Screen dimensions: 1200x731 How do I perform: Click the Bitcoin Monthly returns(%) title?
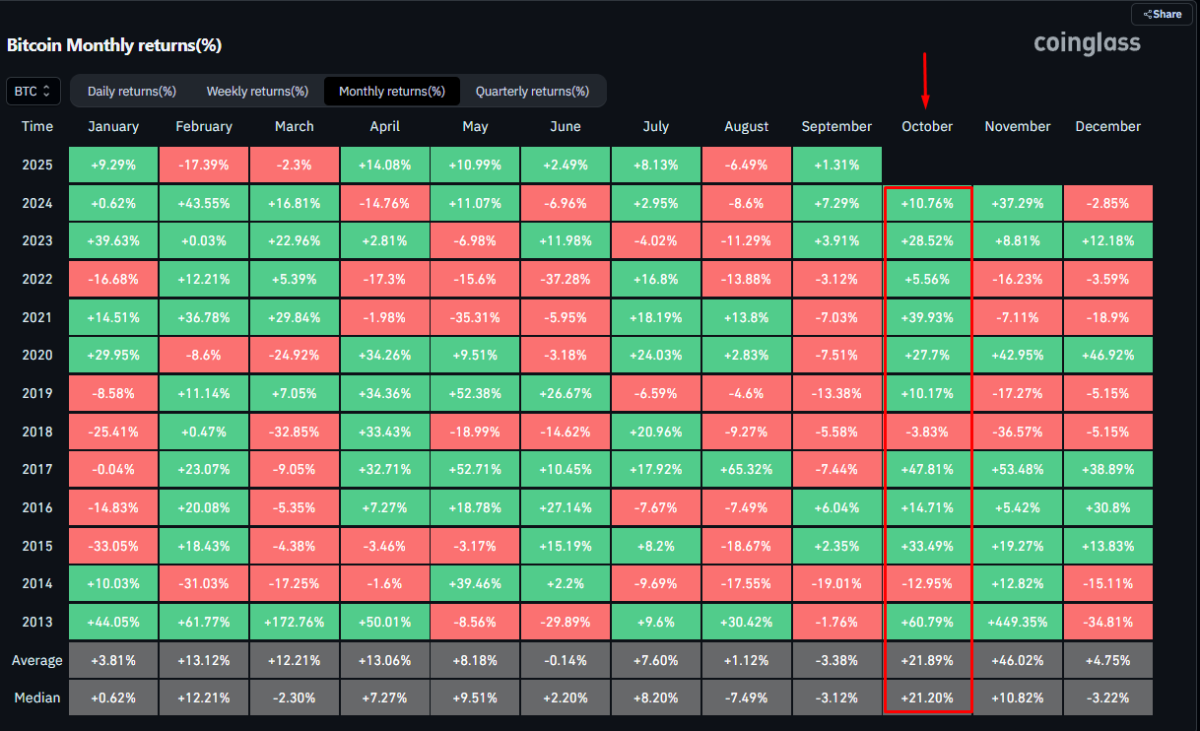click(114, 45)
